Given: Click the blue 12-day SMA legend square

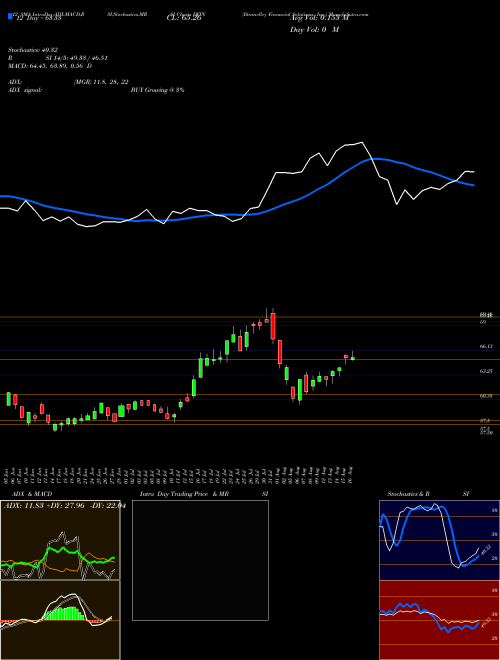Looking at the screenshot, I should [10, 16].
